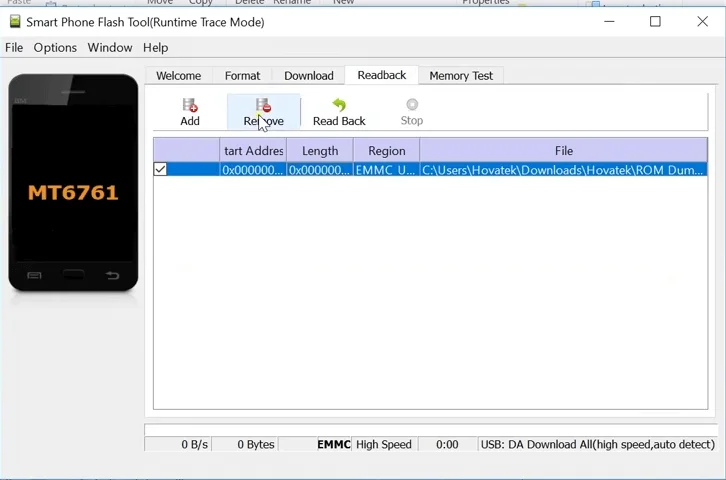Click the Length column header
The width and height of the screenshot is (726, 480).
[320, 151]
